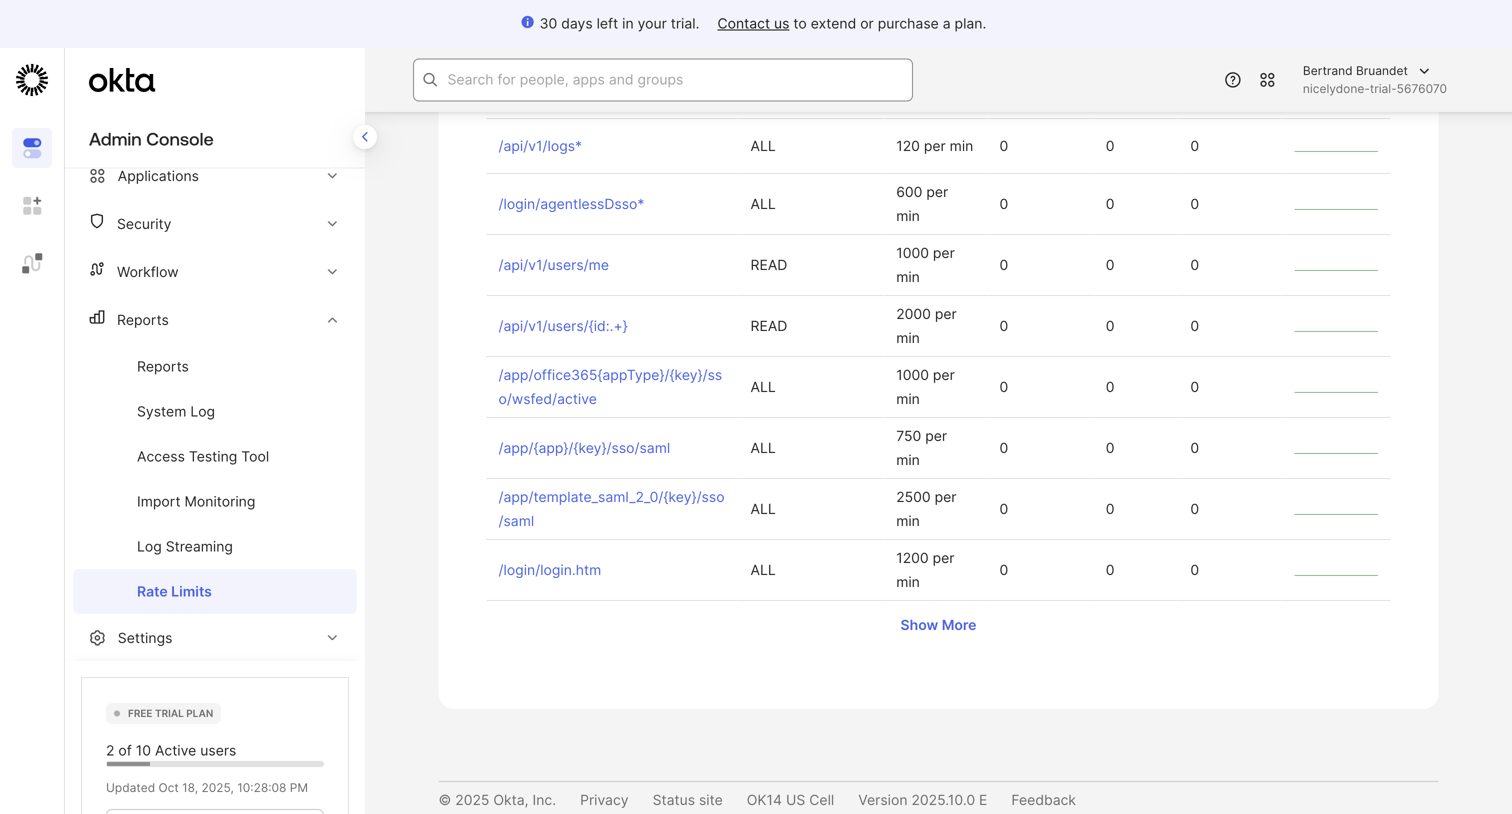The width and height of the screenshot is (1512, 814).
Task: Click the OK14 US Cell footer text
Action: pos(790,800)
